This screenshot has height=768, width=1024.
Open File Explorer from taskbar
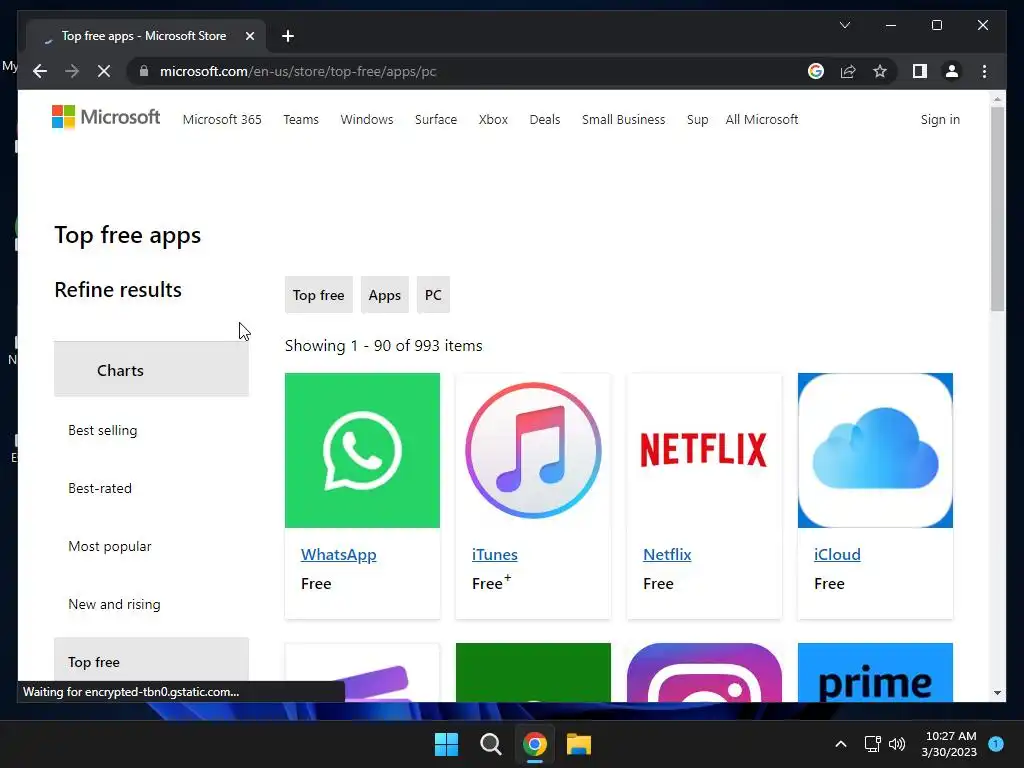[579, 744]
